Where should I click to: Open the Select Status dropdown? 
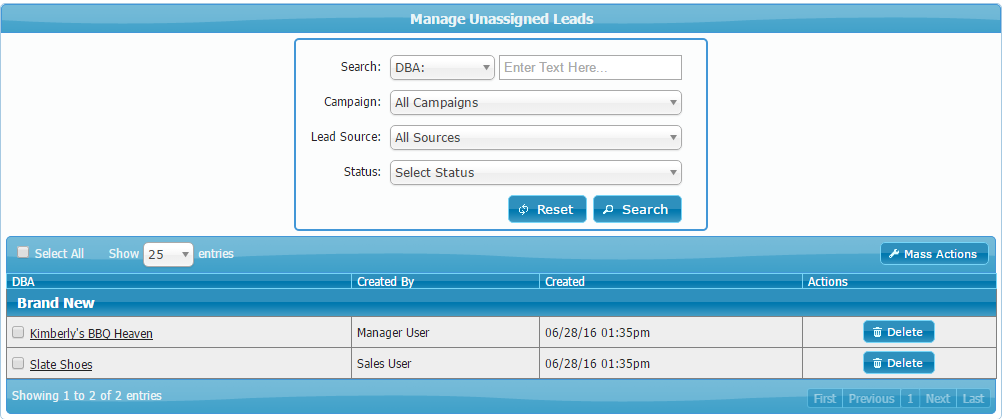tap(535, 172)
